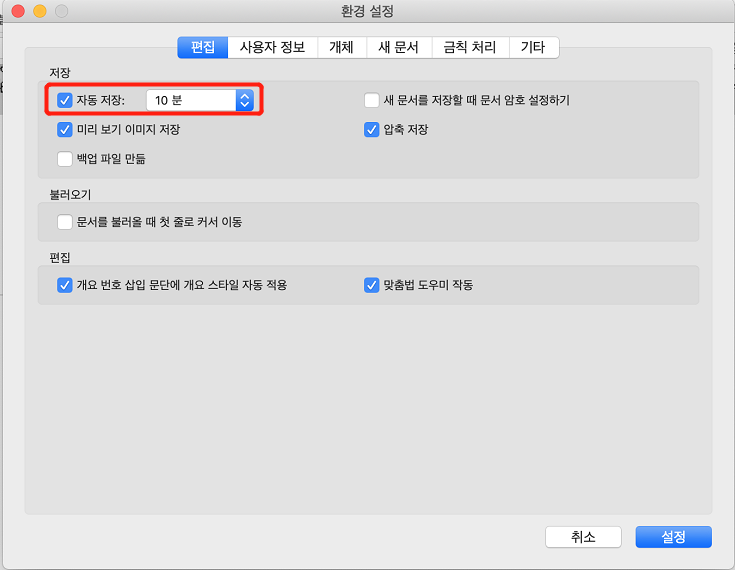Confirm with the 설정 button
This screenshot has height=570, width=735.
674,537
